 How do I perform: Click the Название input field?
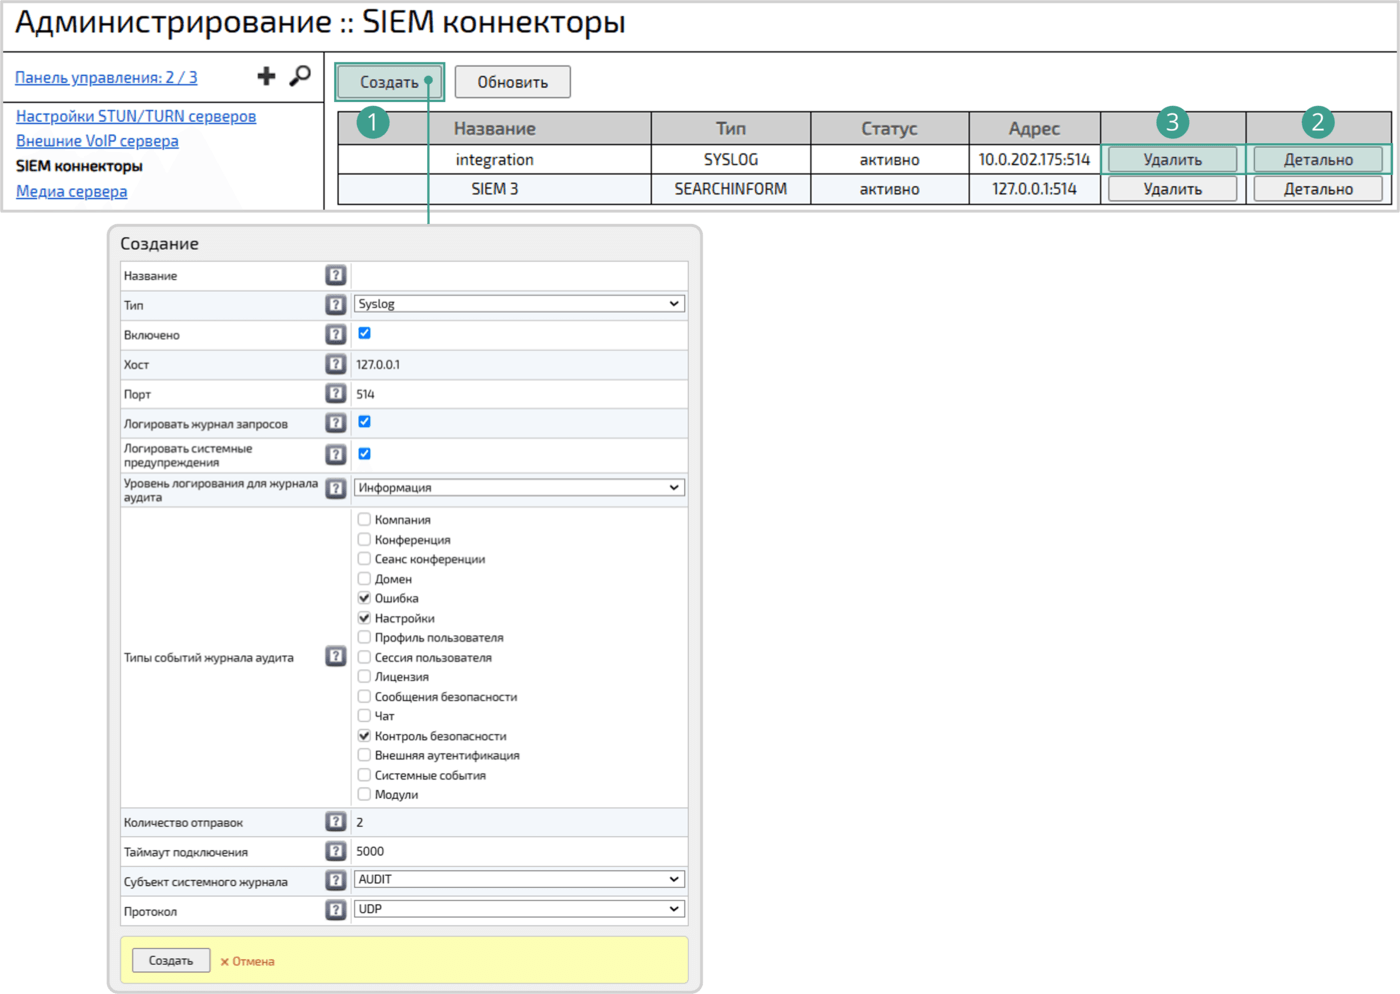[520, 275]
